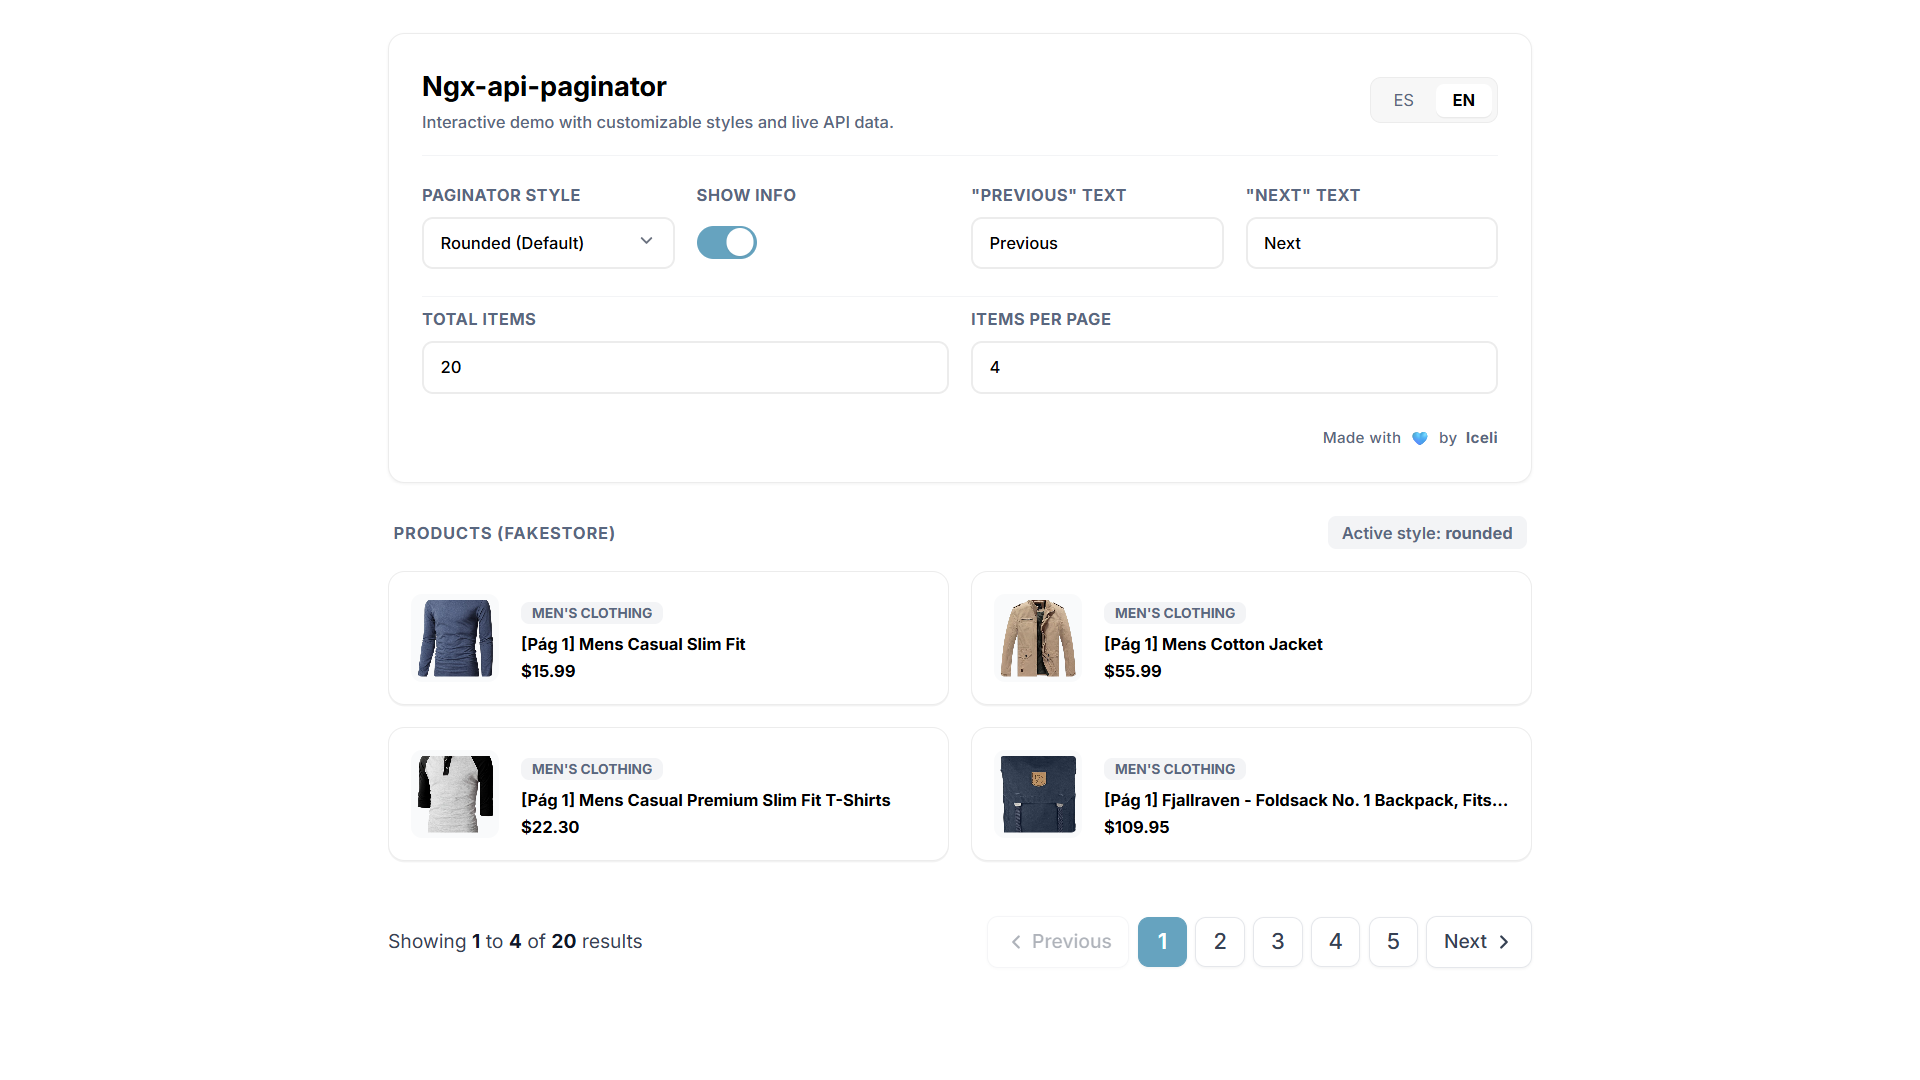Click the Mens Casual Premium Slim Fit T-Shirts title
This screenshot has width=1920, height=1080.
[705, 800]
